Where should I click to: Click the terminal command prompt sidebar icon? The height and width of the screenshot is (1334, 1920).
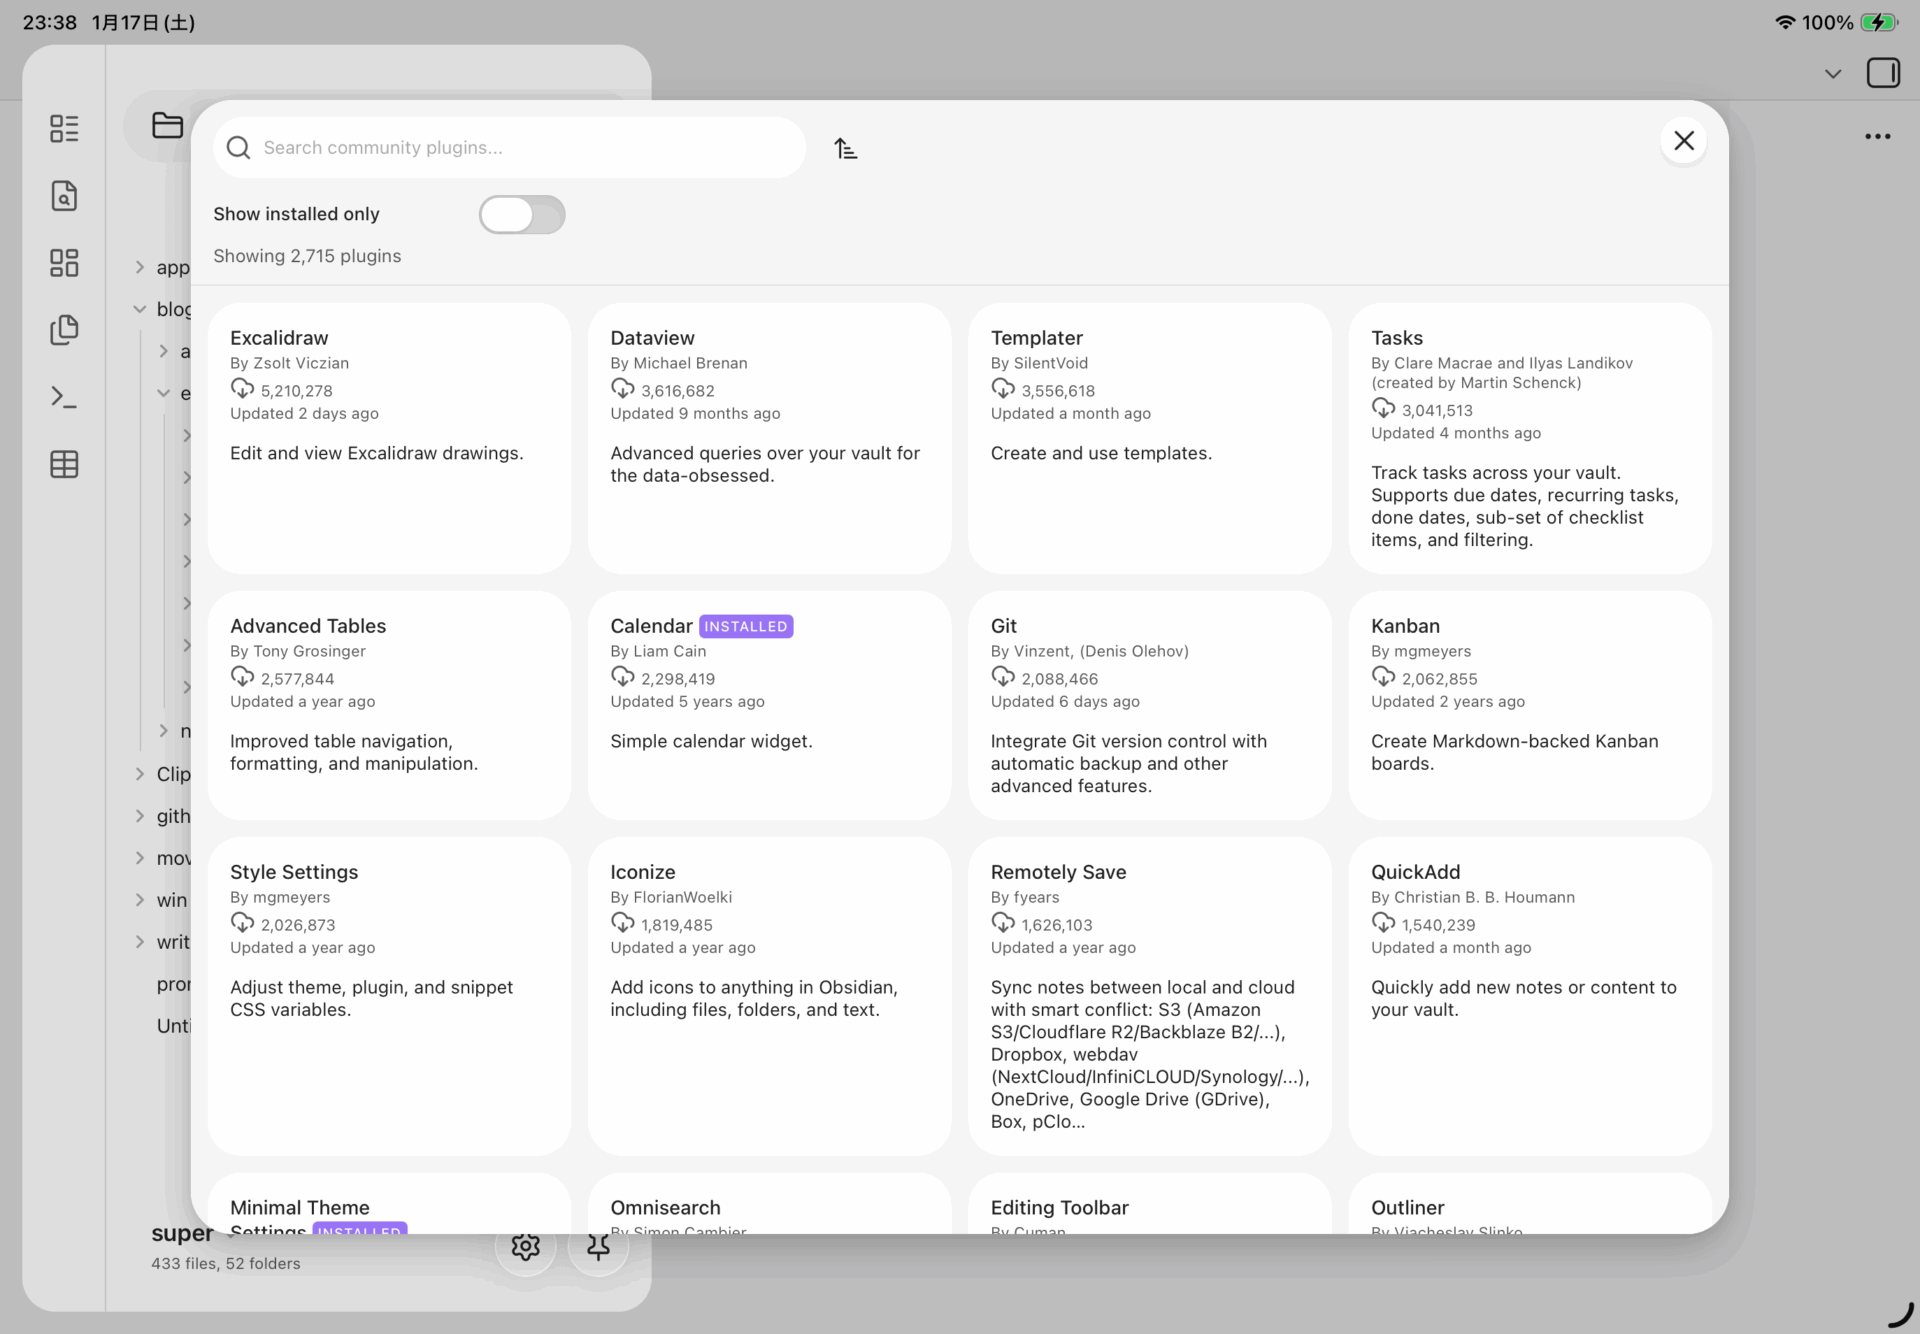click(64, 397)
